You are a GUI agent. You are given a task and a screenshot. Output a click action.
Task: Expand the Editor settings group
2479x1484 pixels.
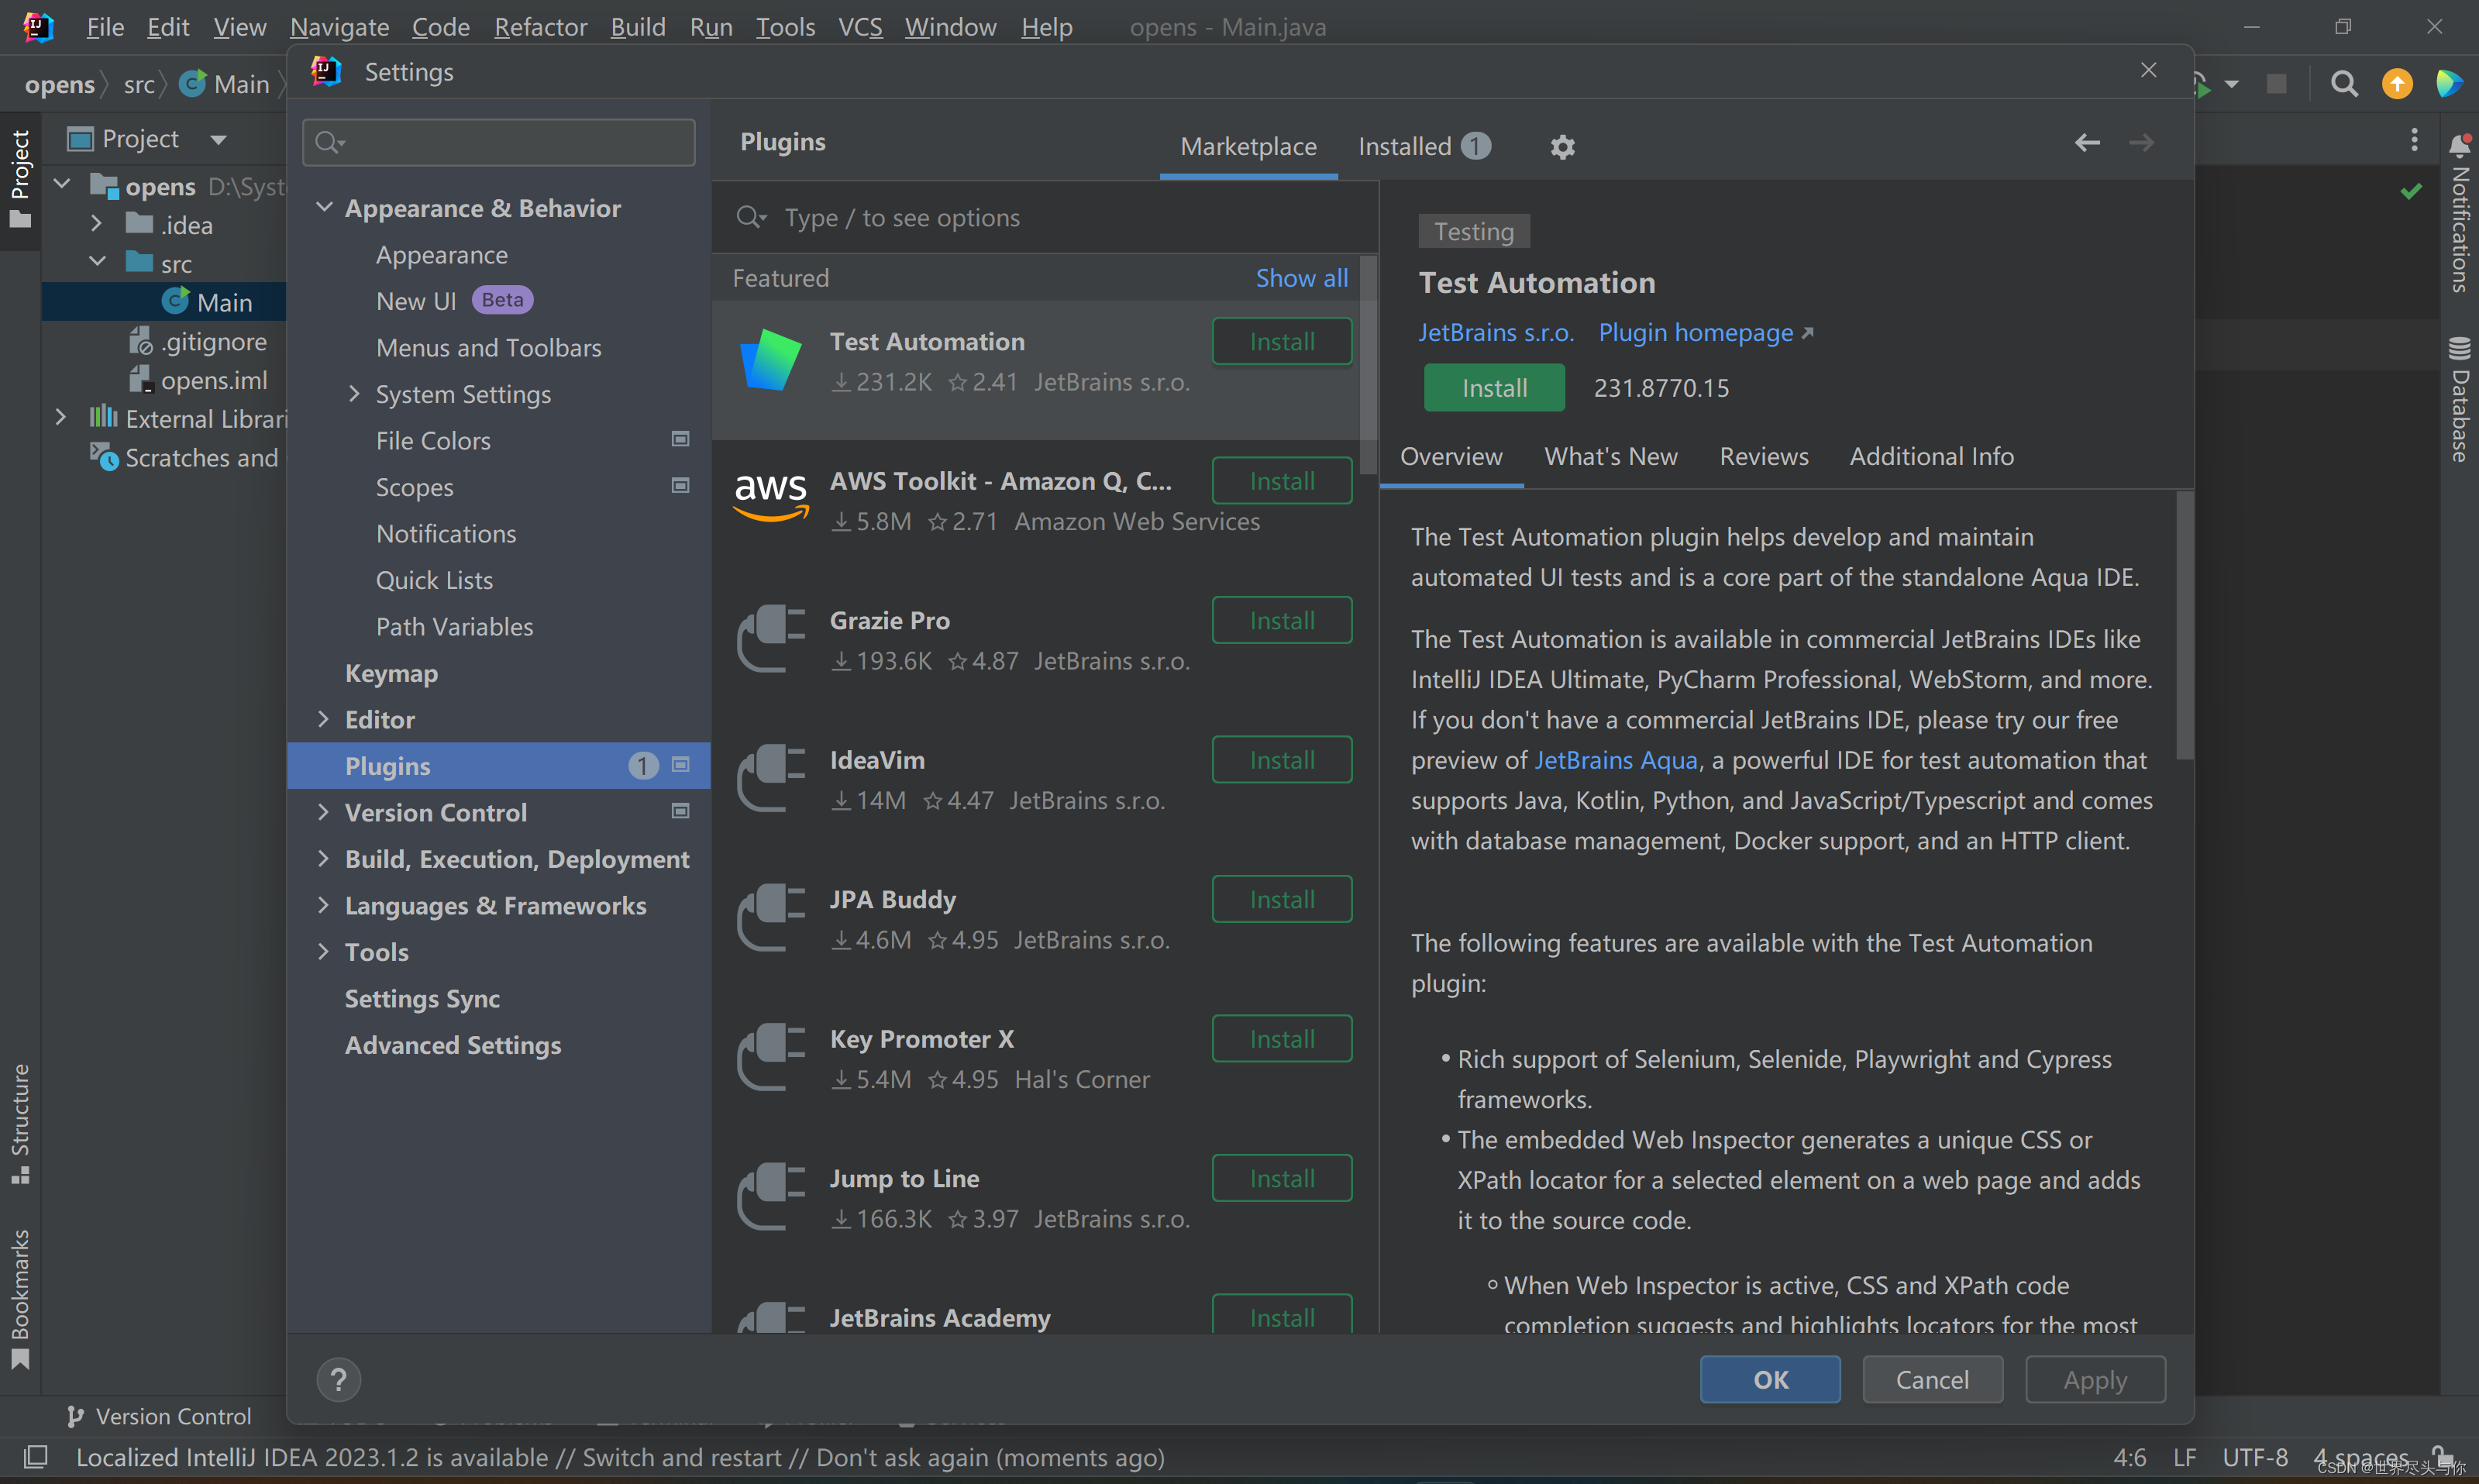324,719
